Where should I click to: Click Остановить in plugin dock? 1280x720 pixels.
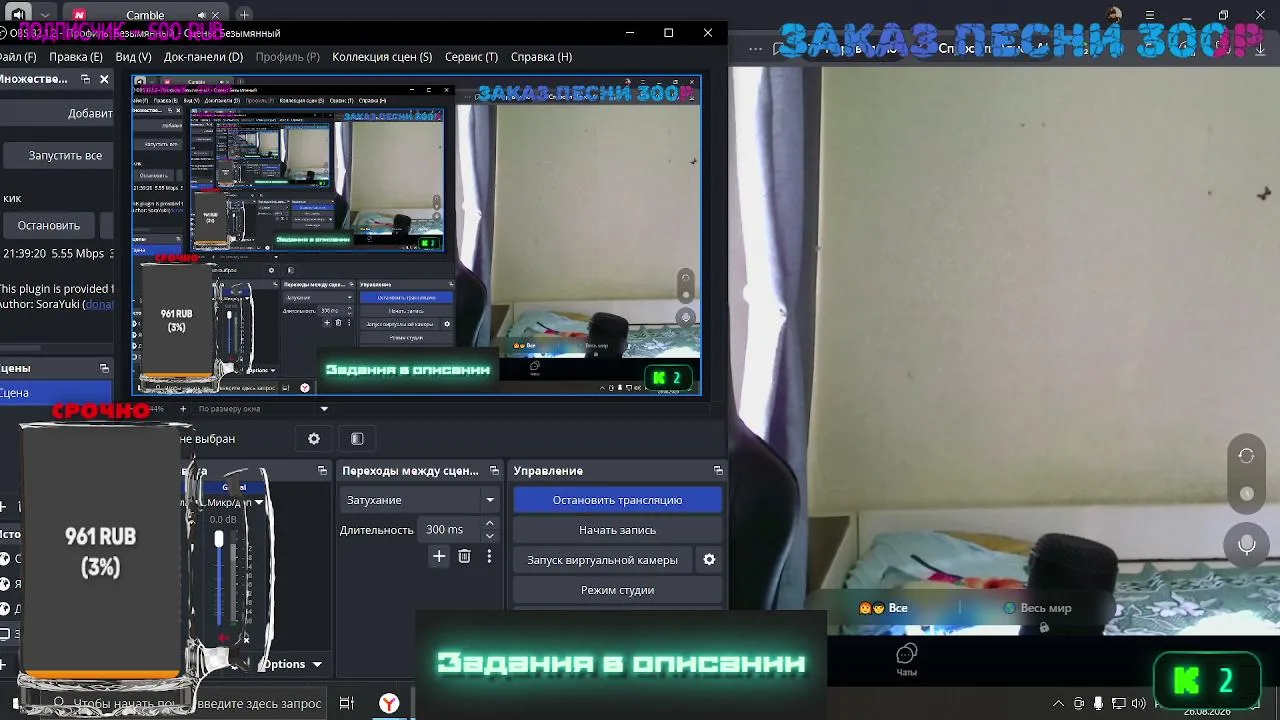coord(48,225)
